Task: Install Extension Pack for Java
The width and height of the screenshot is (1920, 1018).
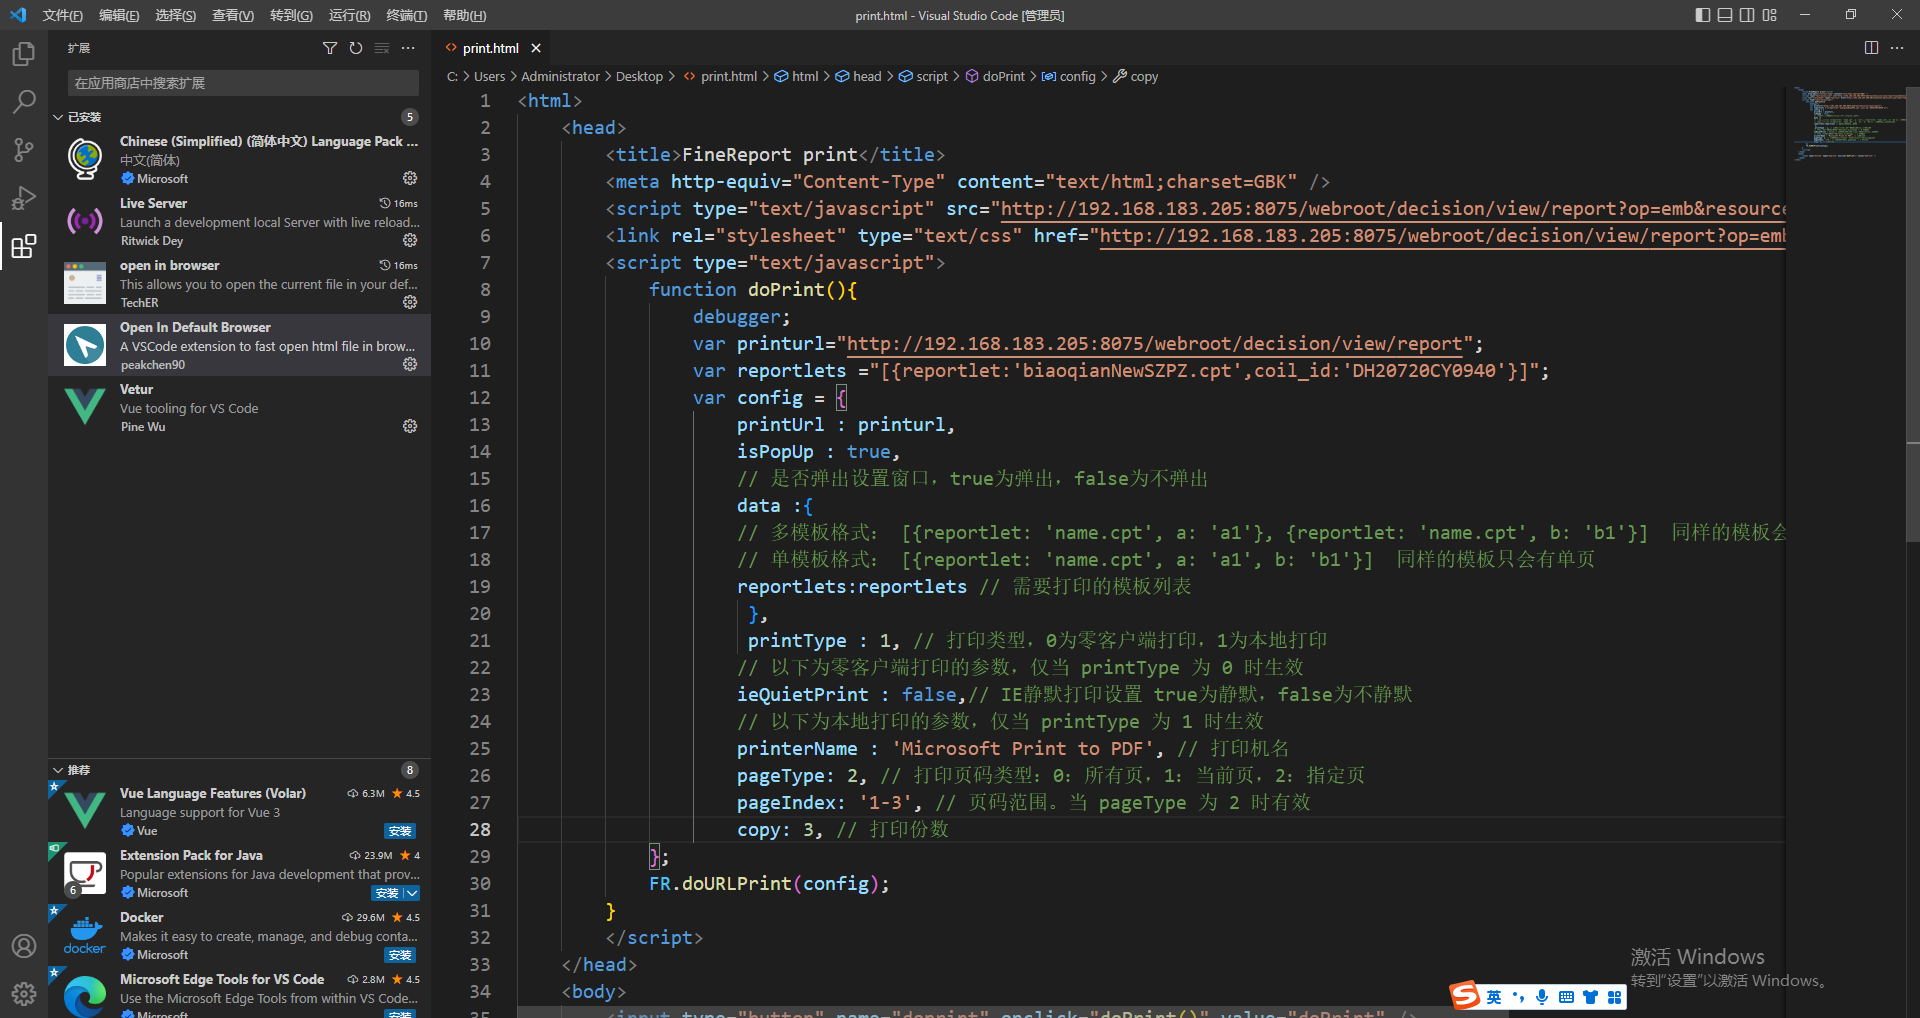Action: pos(388,893)
